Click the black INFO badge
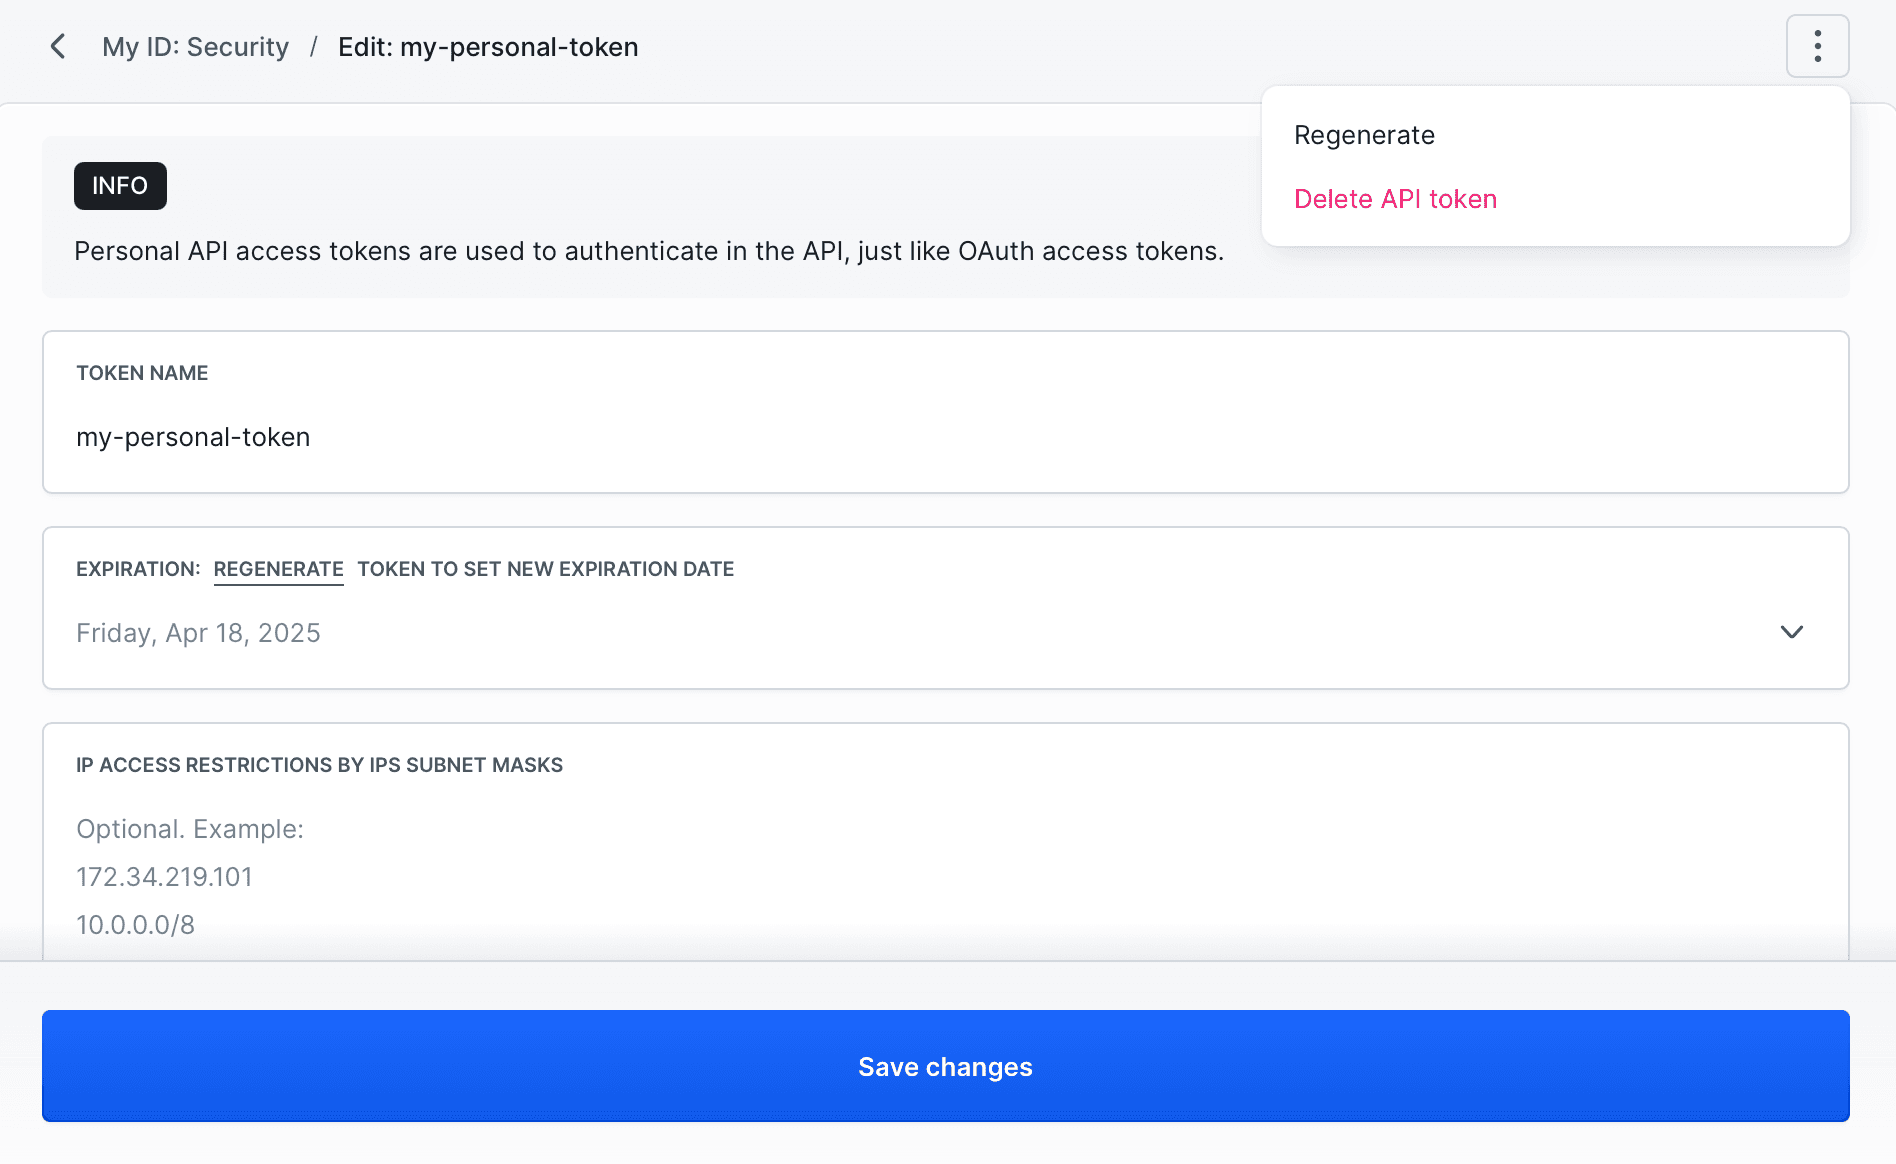Screen dimensions: 1896x1164 120,185
